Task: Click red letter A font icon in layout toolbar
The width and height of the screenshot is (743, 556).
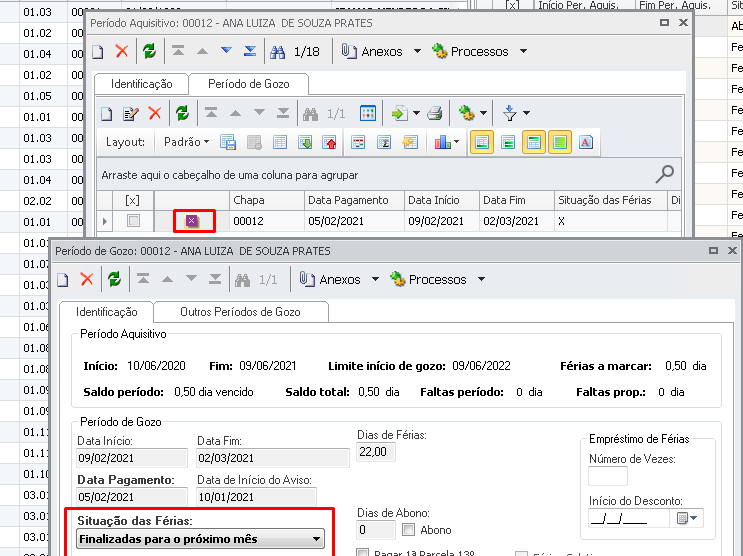Action: click(x=586, y=142)
